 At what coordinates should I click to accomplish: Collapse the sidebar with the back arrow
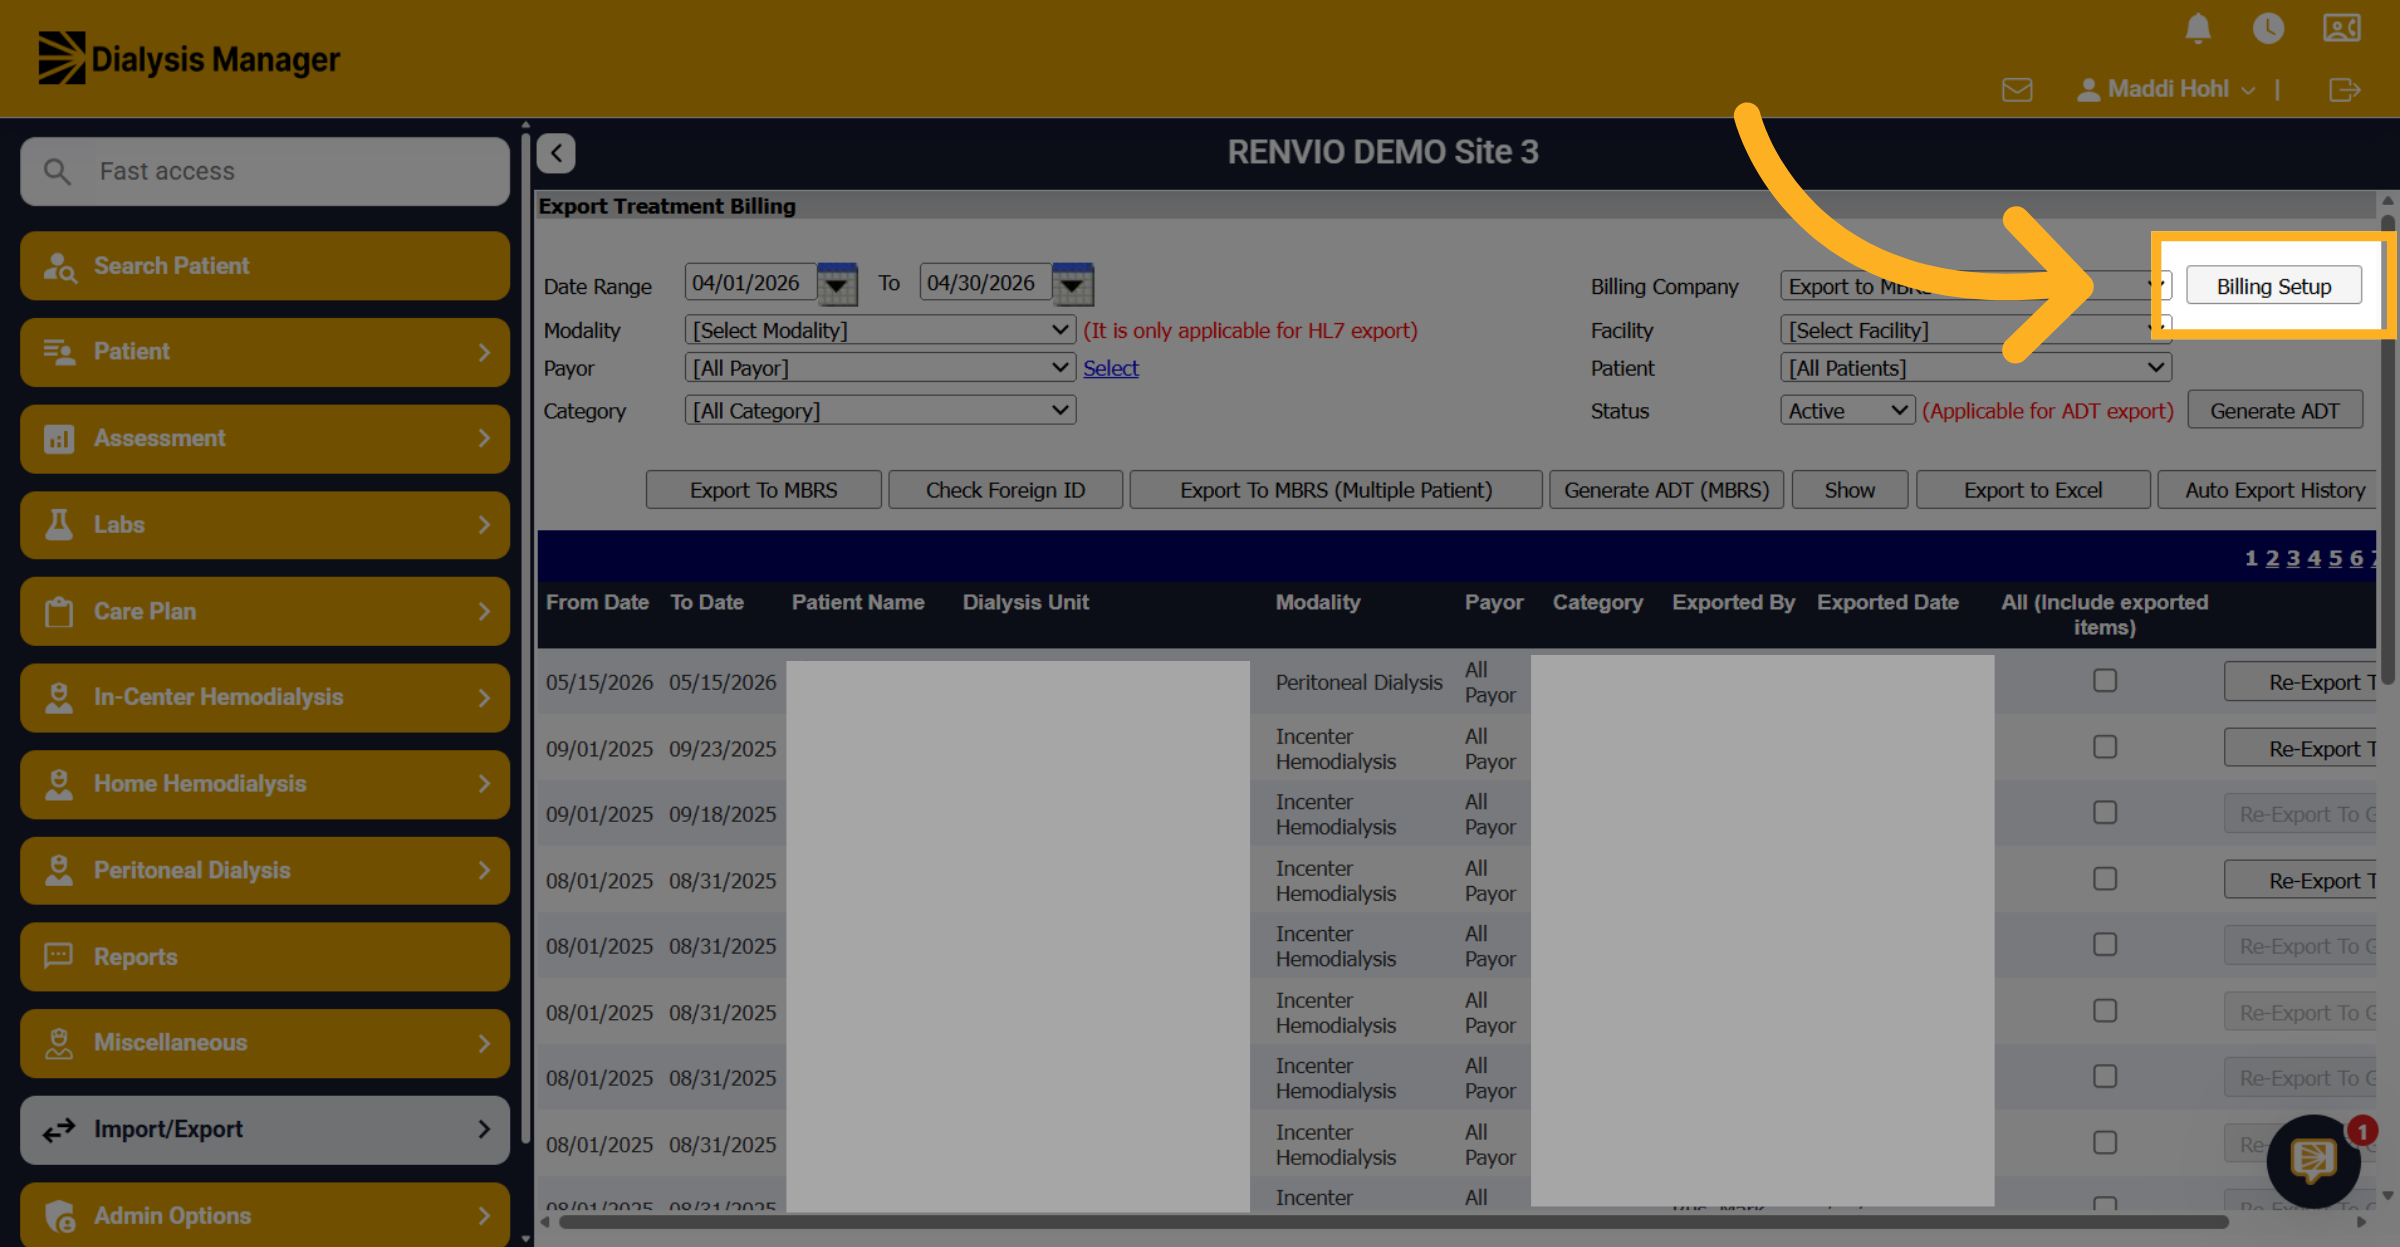click(x=556, y=153)
